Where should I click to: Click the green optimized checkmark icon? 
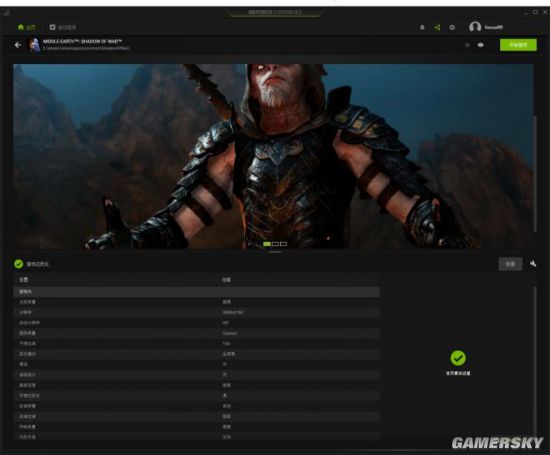pos(19,264)
